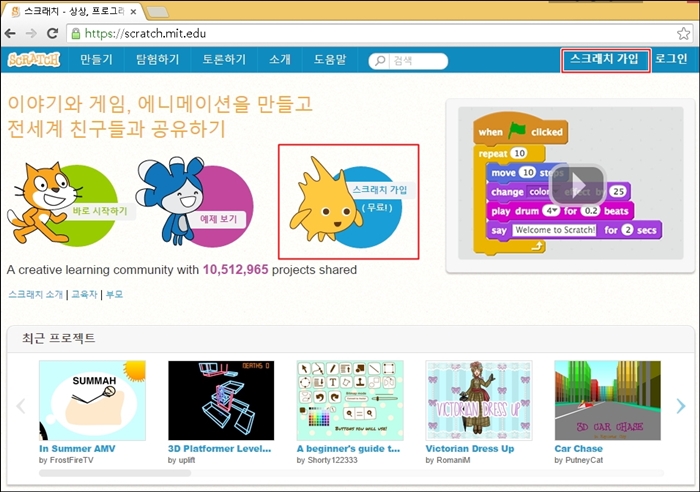
Task: Open the 만들기 menu item
Action: 96,59
